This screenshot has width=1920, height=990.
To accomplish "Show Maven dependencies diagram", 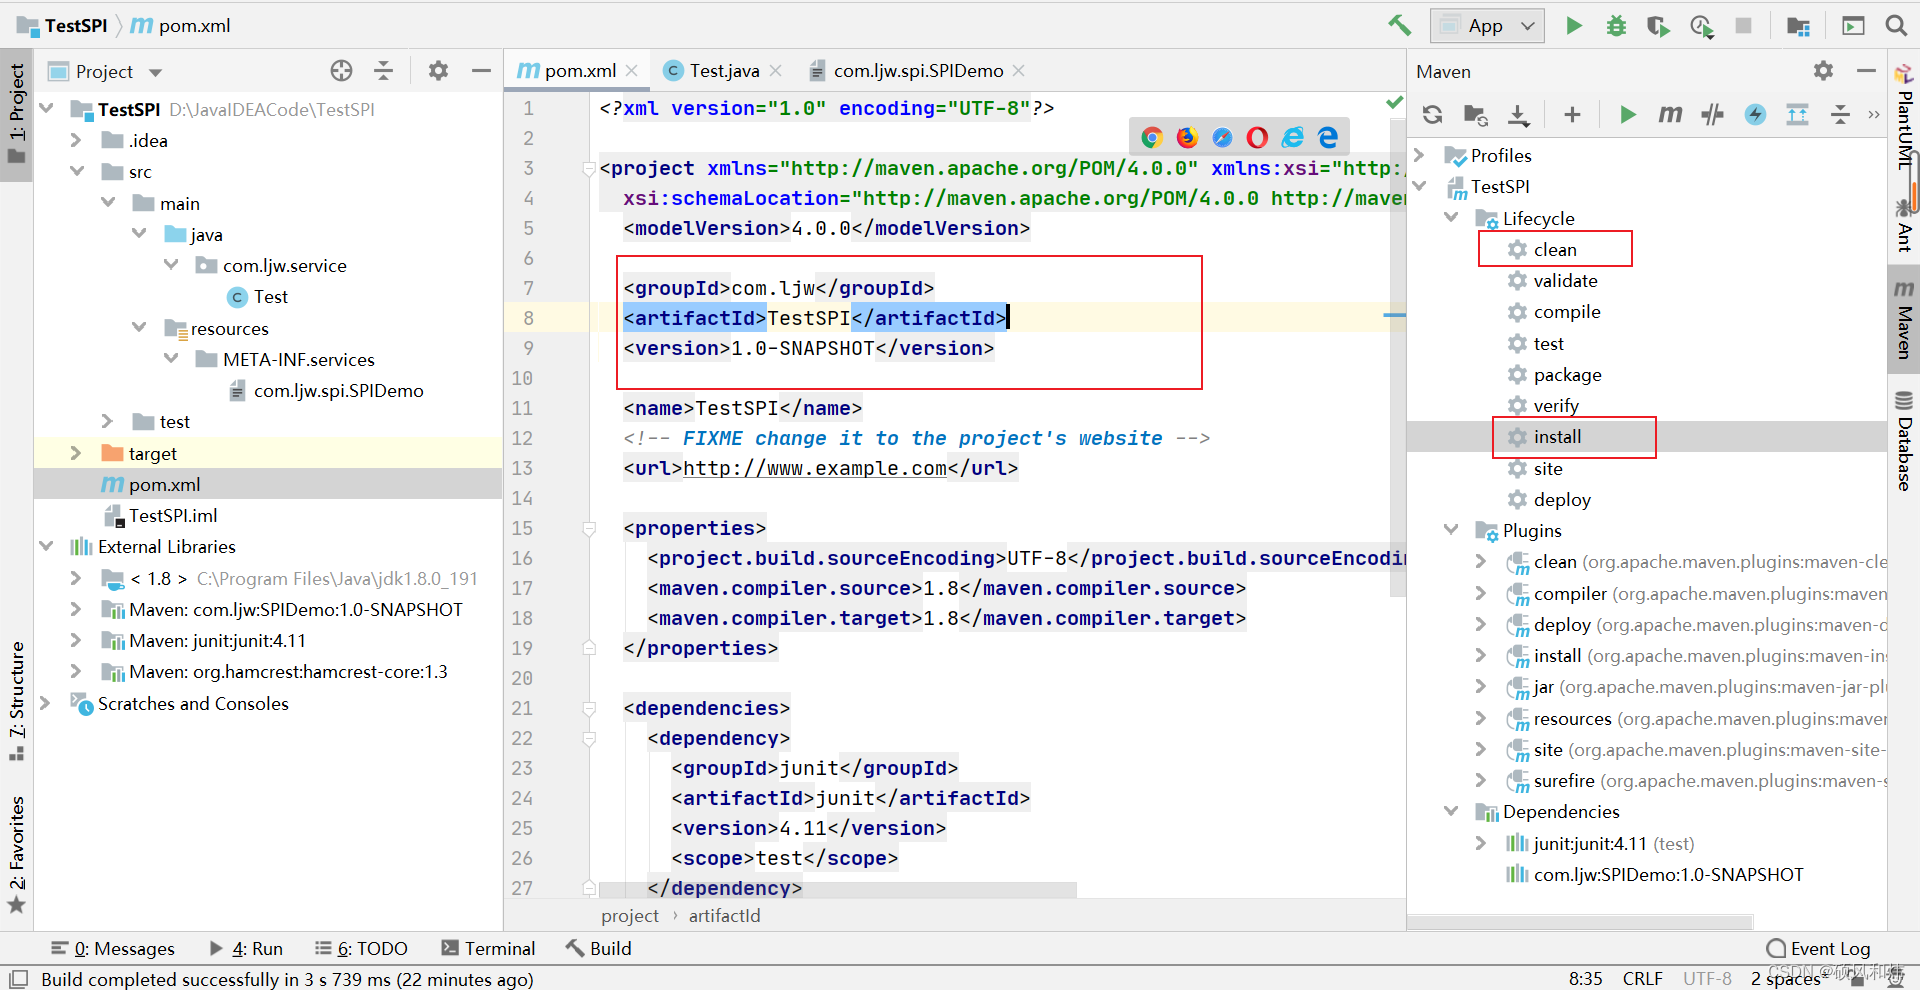I will 1797,115.
